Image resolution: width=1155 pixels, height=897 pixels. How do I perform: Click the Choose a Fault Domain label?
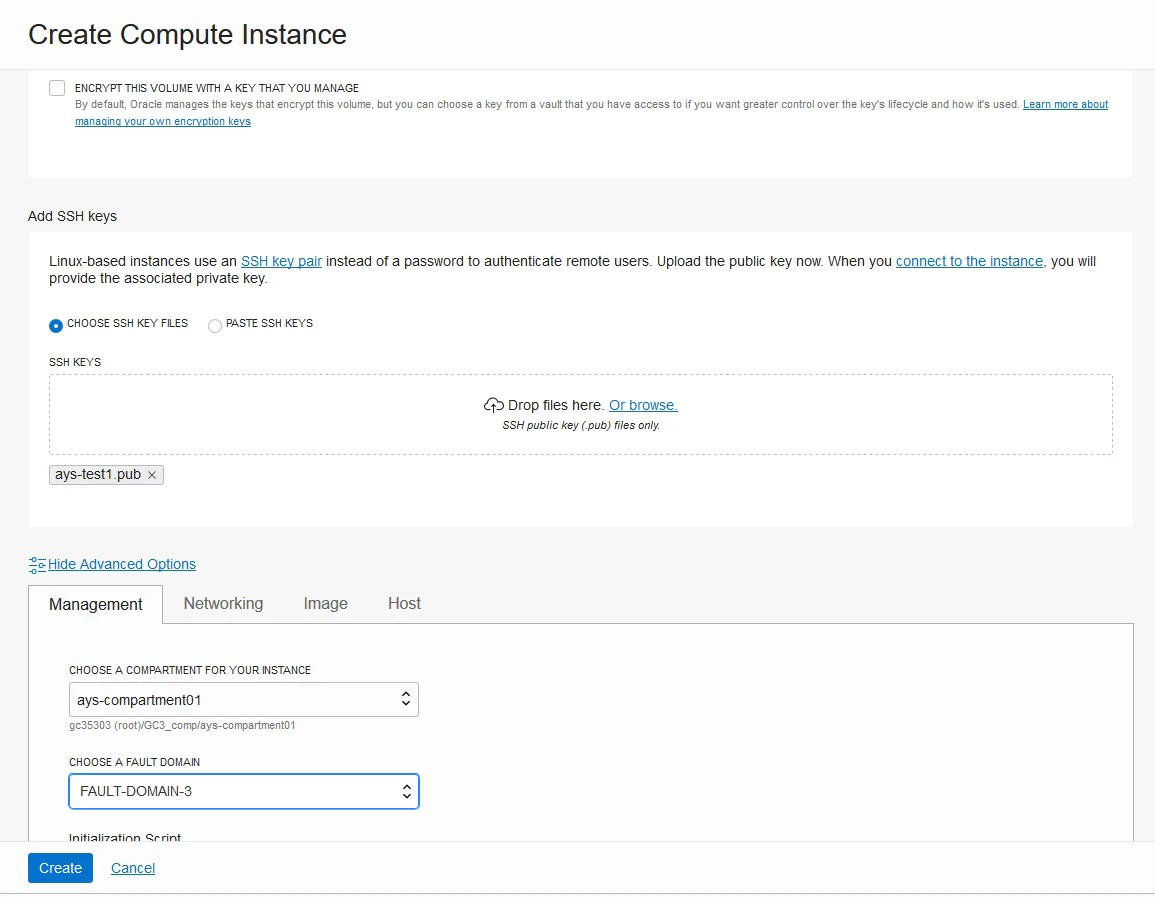click(135, 762)
